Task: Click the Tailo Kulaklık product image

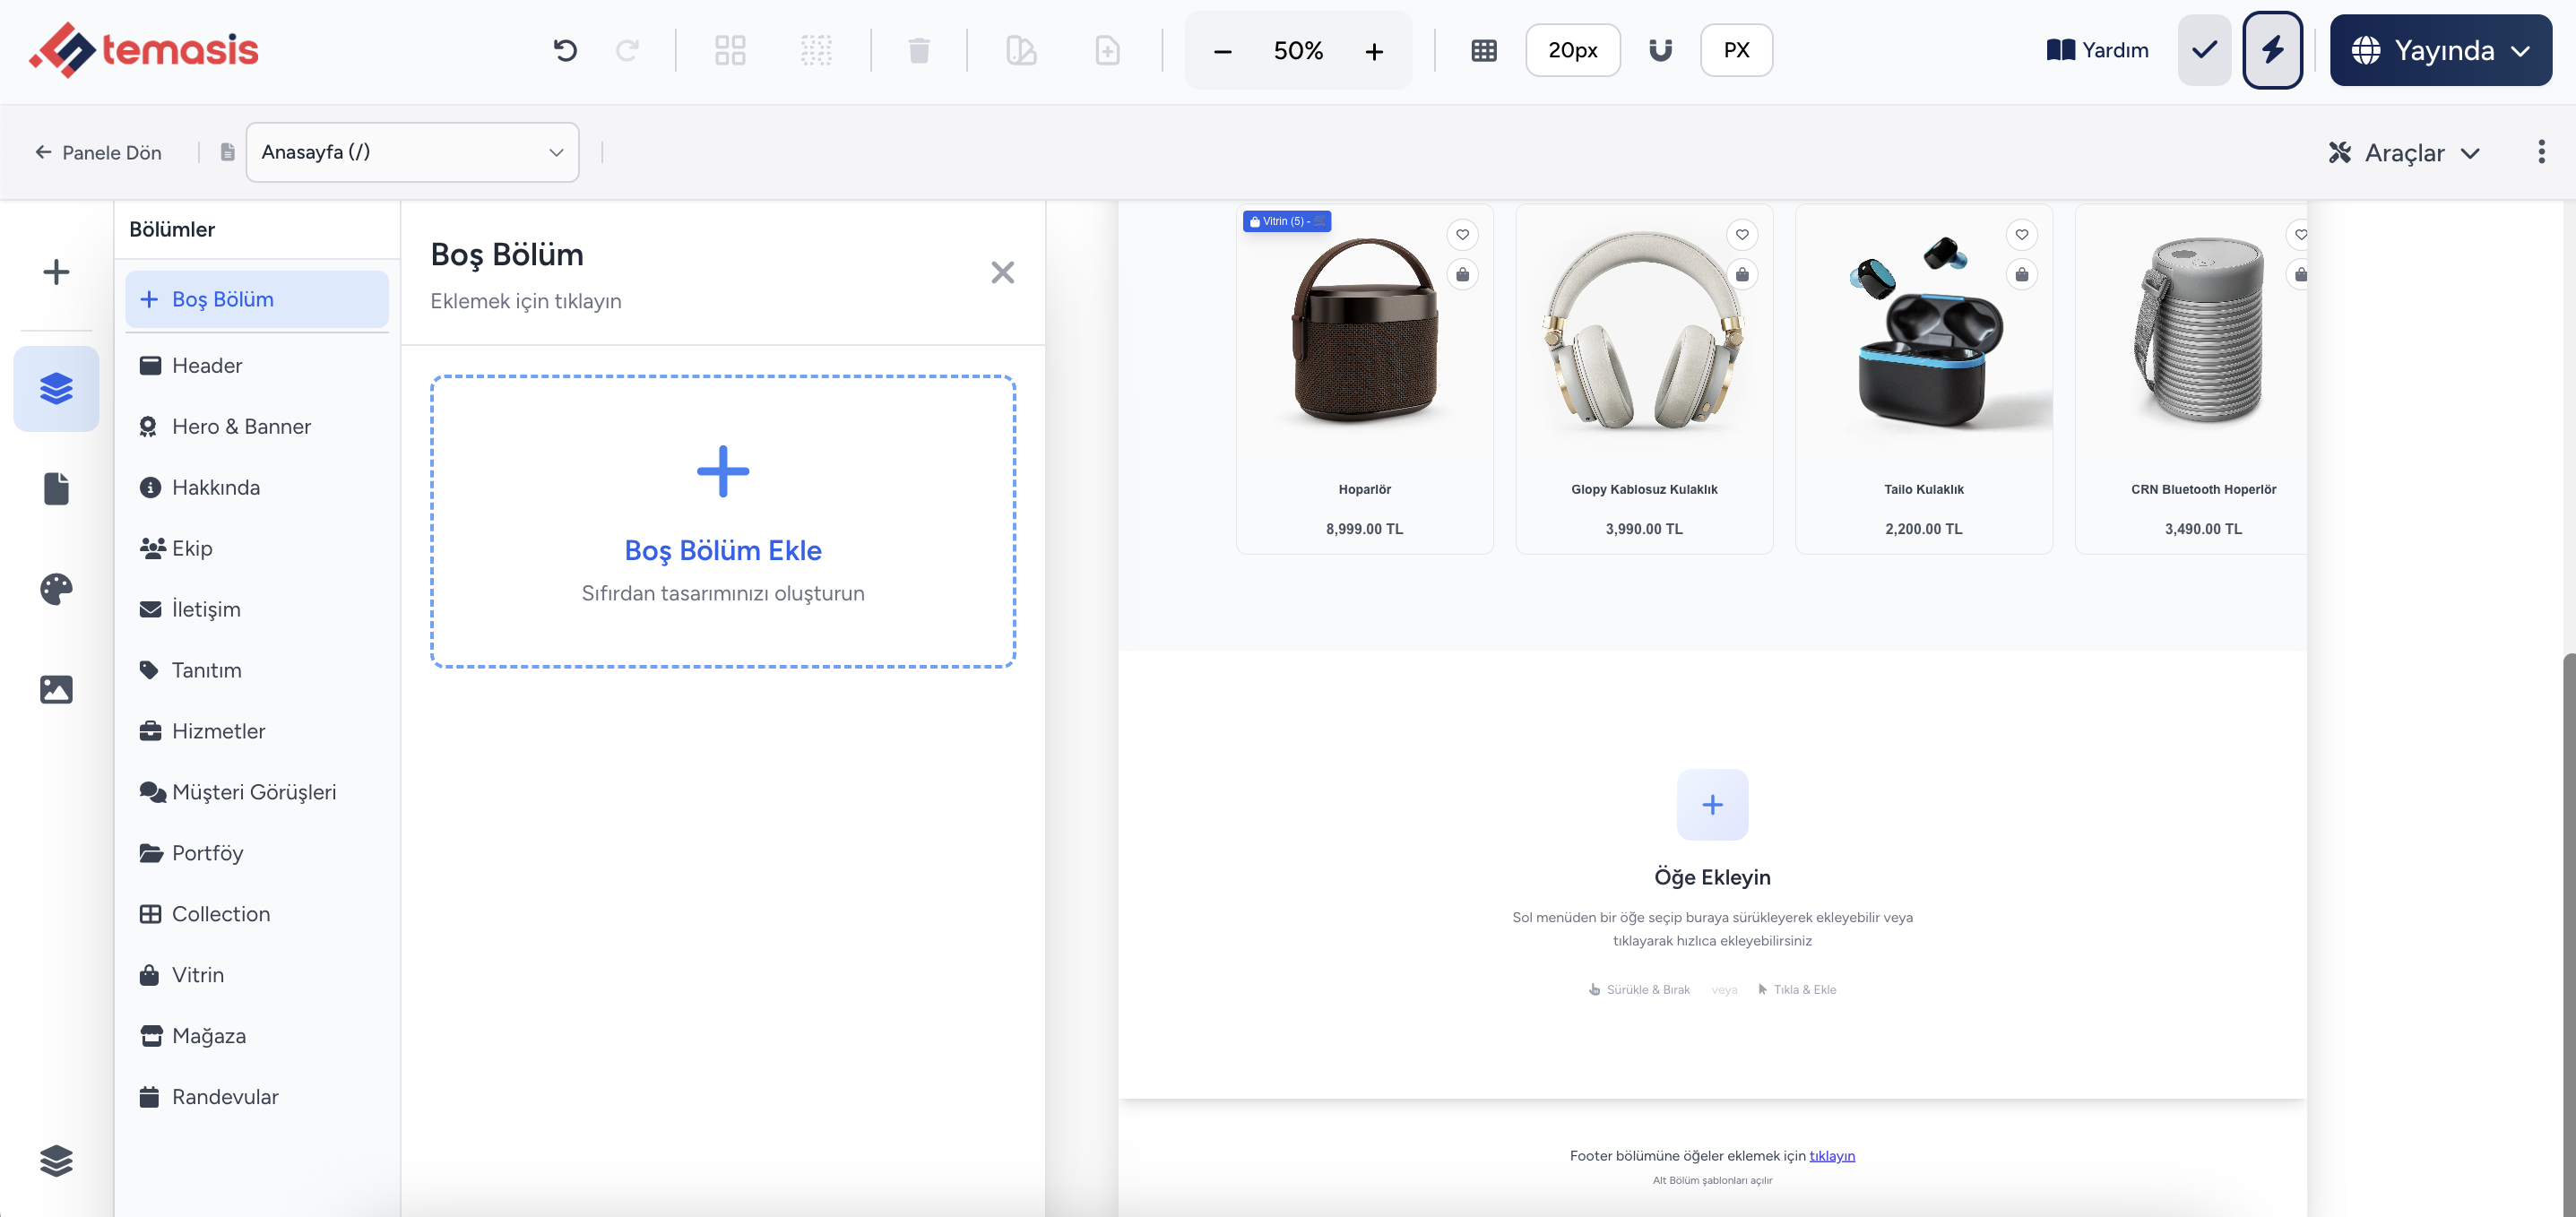Action: pos(1924,333)
